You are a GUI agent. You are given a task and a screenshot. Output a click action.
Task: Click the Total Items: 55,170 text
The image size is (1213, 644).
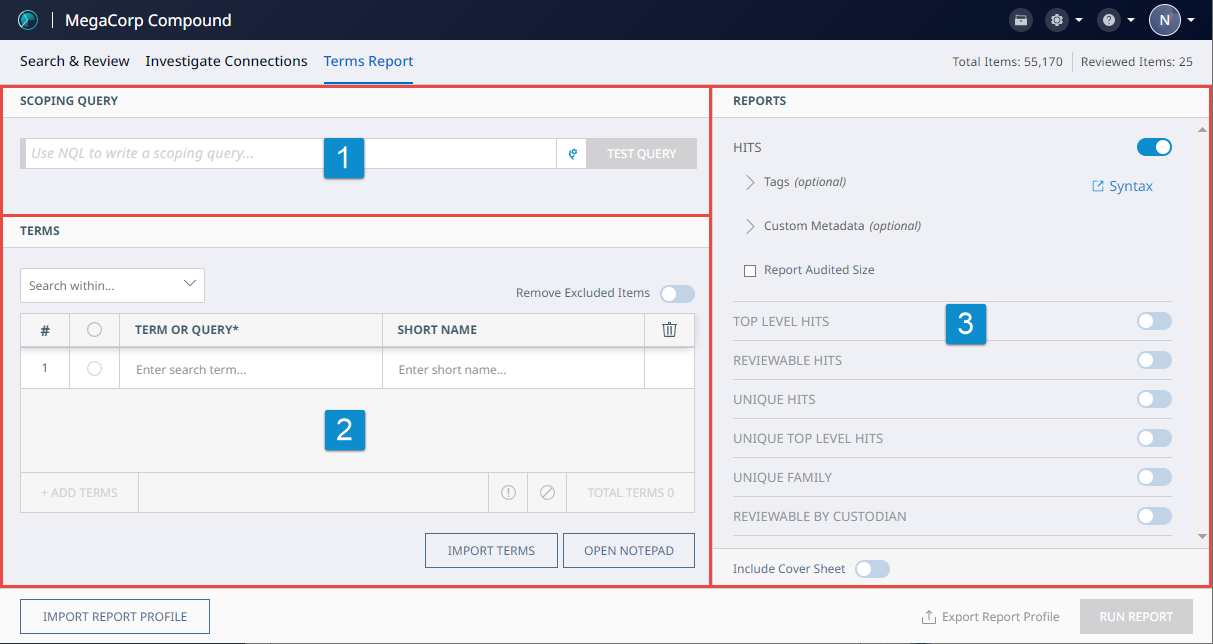point(1007,62)
